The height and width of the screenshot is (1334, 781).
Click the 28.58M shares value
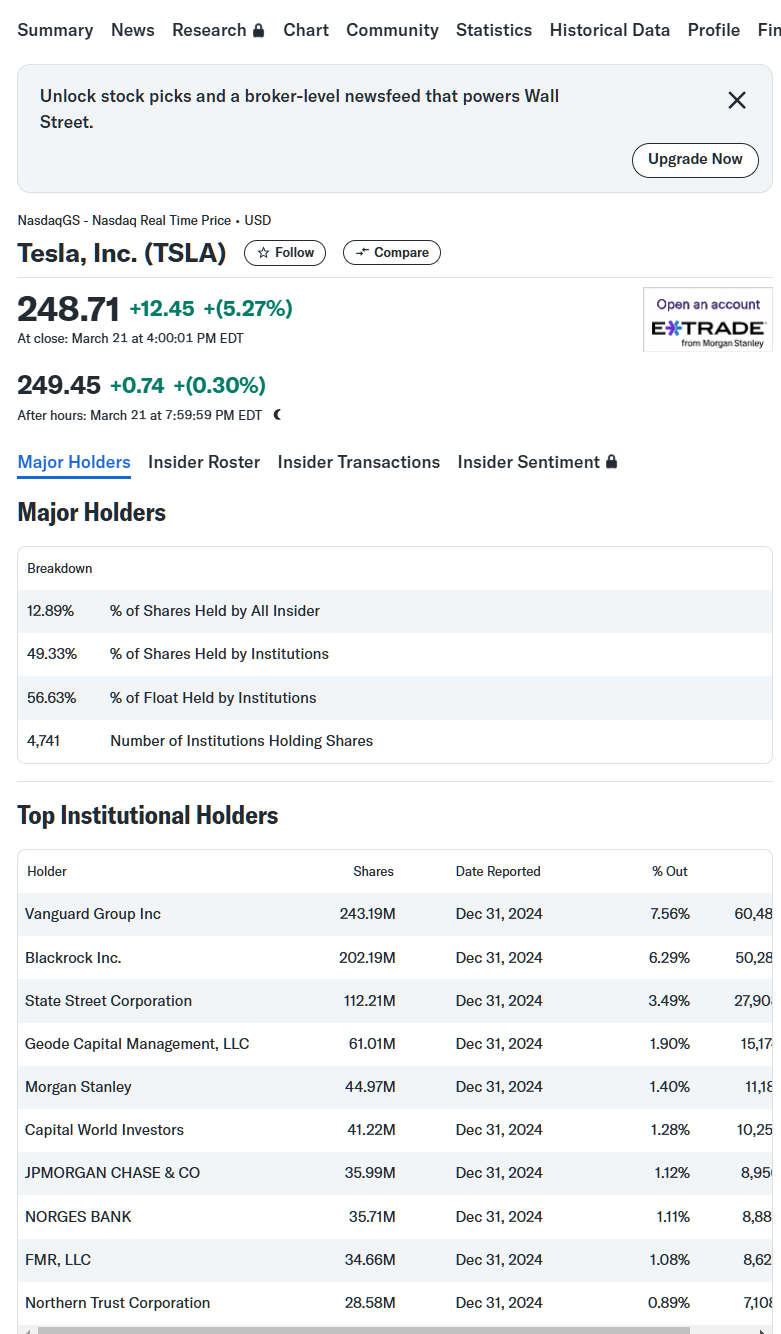370,1303
